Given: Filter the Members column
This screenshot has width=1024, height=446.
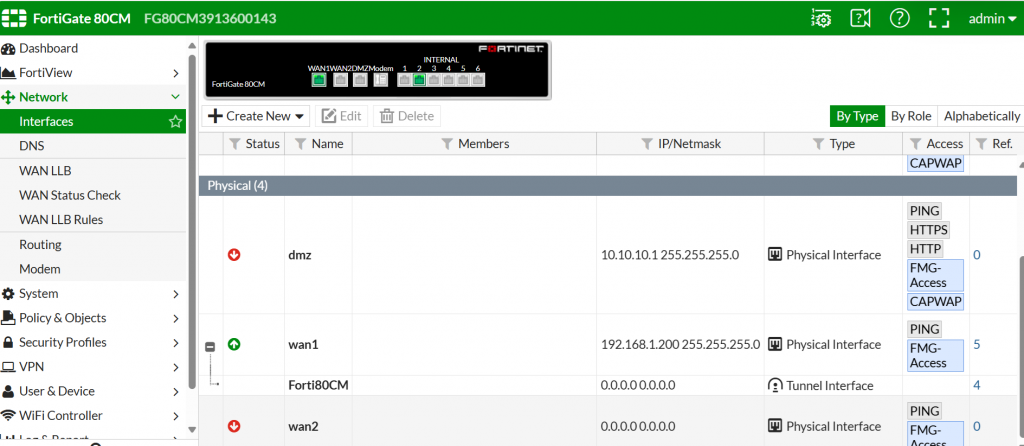Looking at the screenshot, I should 447,144.
